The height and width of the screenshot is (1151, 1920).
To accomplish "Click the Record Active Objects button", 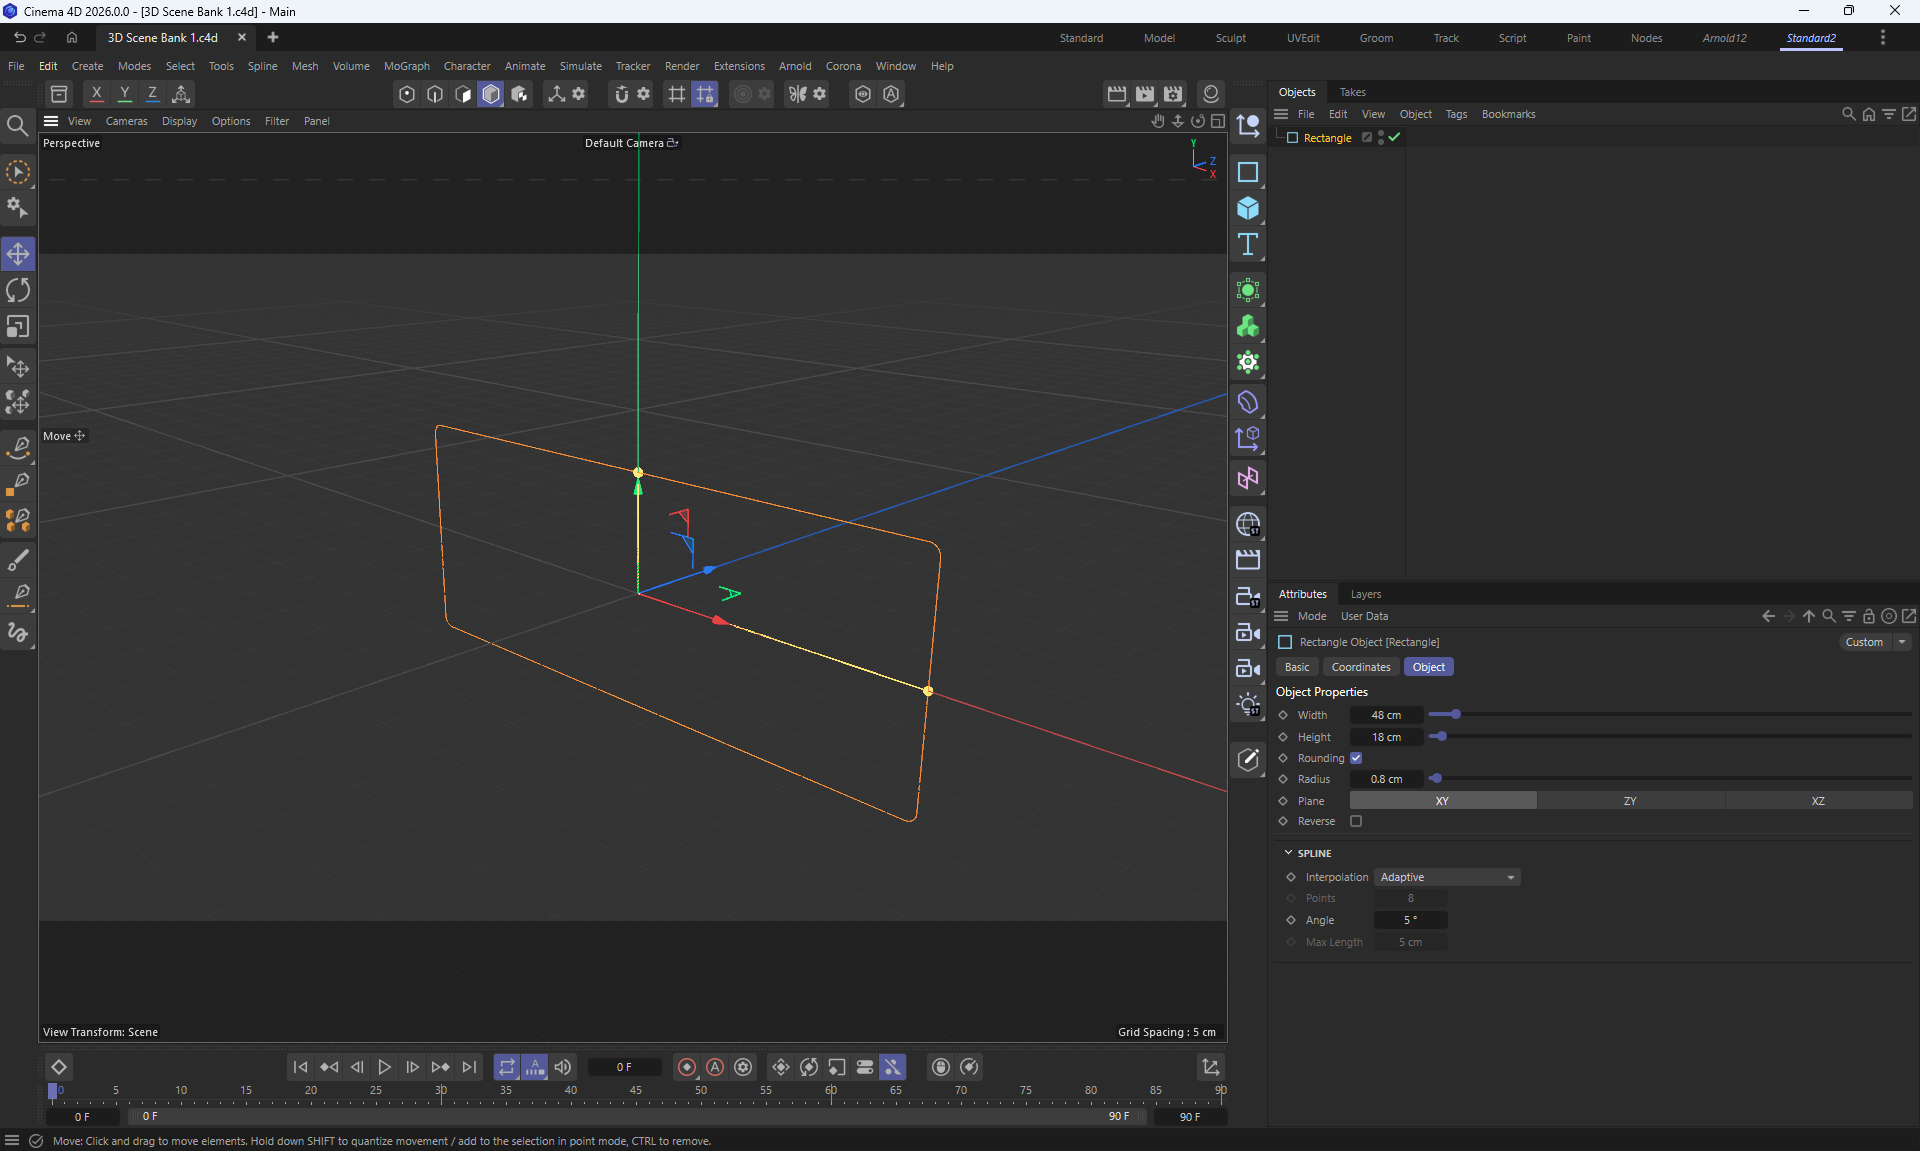I will click(x=687, y=1067).
